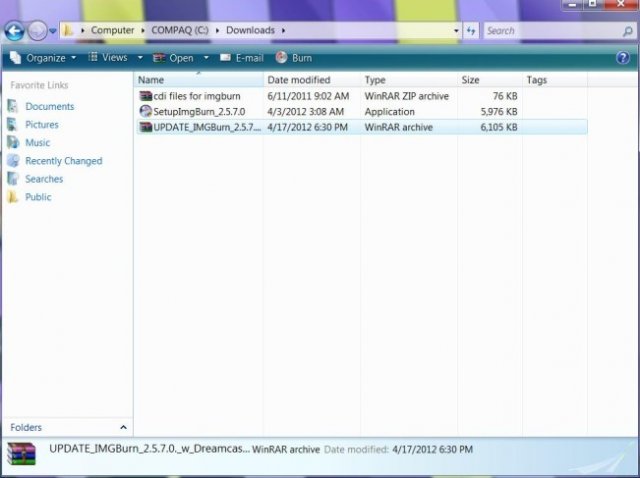The image size is (640, 478).
Task: Open the address bar history dropdown
Action: point(456,31)
